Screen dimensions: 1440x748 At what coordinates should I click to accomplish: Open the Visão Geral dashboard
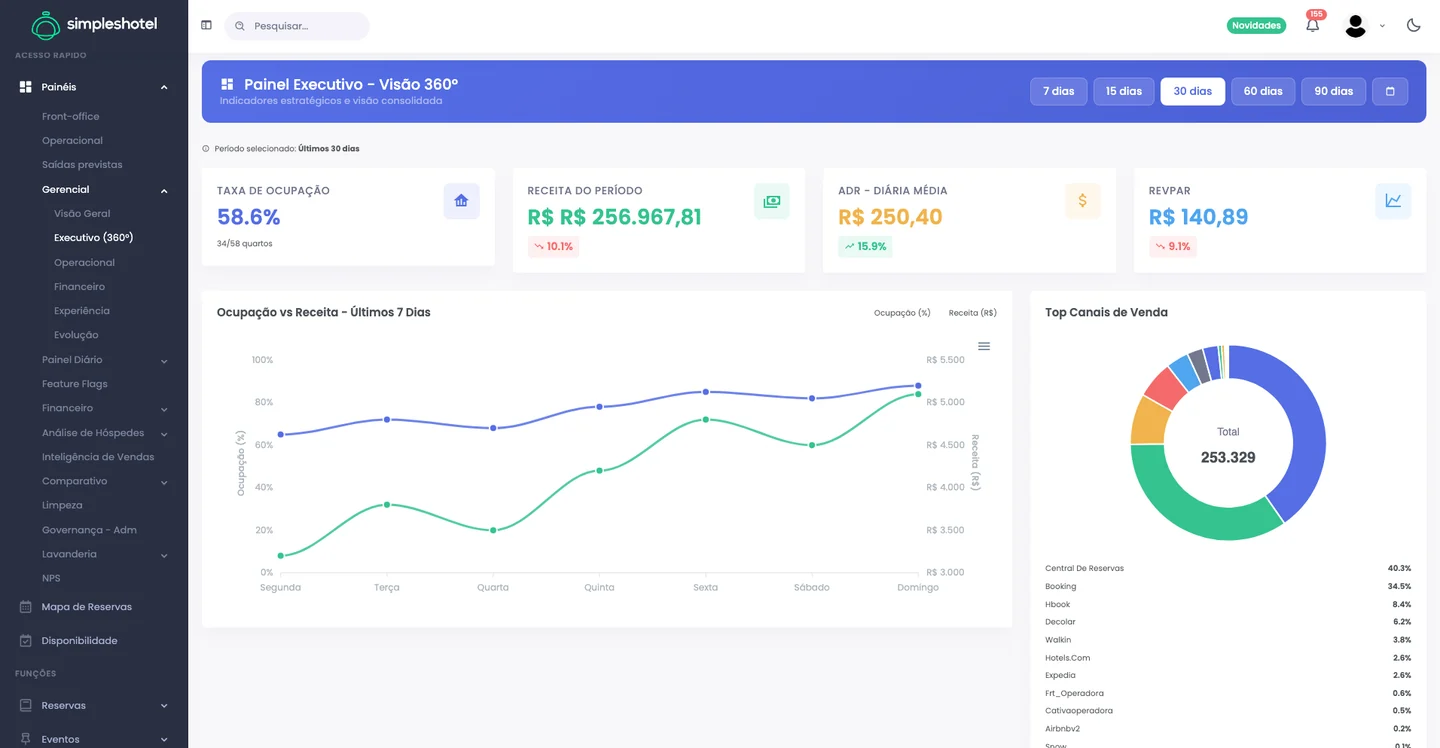(x=82, y=214)
